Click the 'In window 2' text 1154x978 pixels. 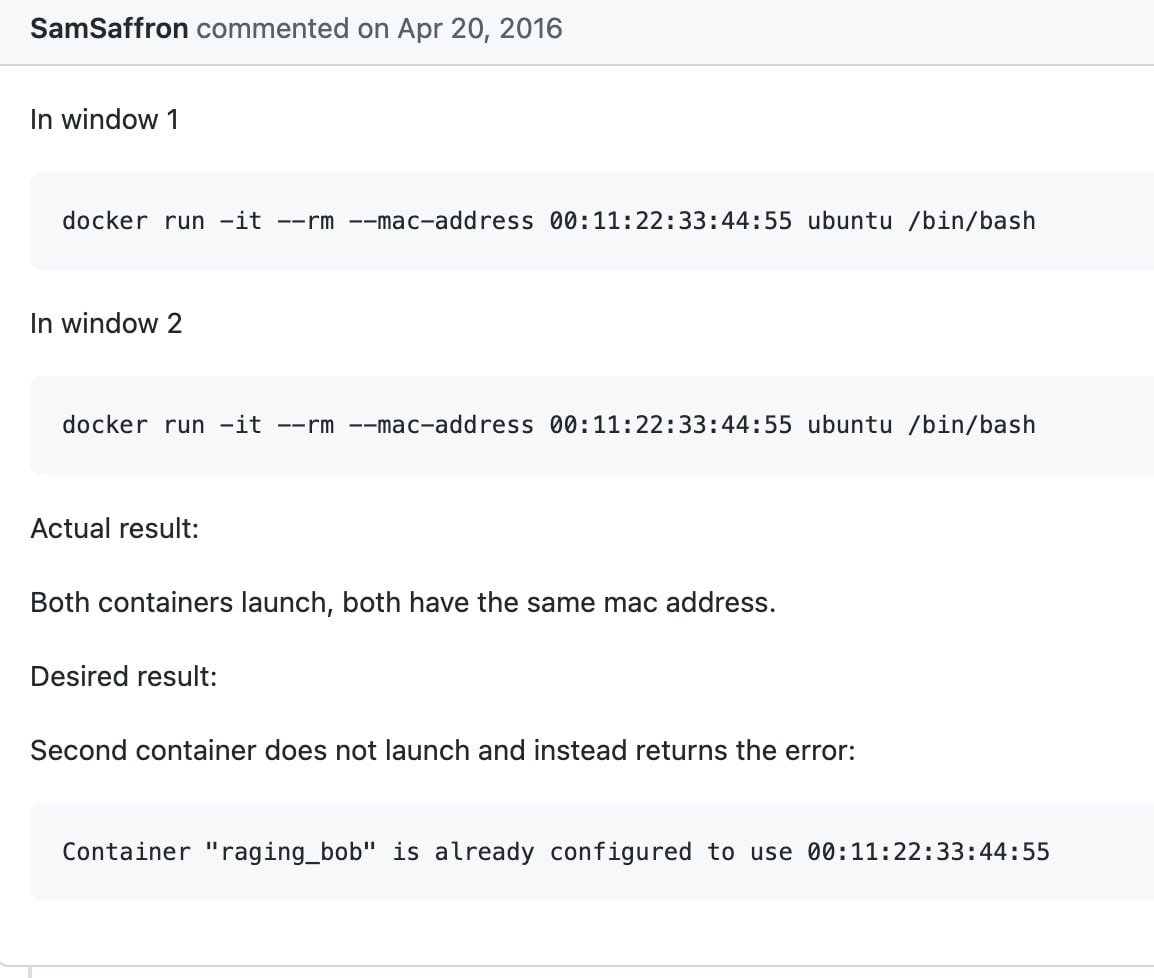pyautogui.click(x=106, y=324)
